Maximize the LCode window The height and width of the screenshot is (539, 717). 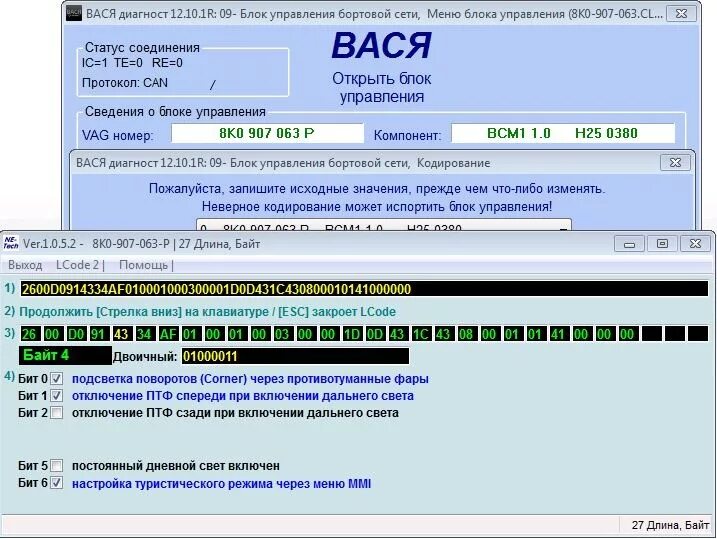[662, 244]
